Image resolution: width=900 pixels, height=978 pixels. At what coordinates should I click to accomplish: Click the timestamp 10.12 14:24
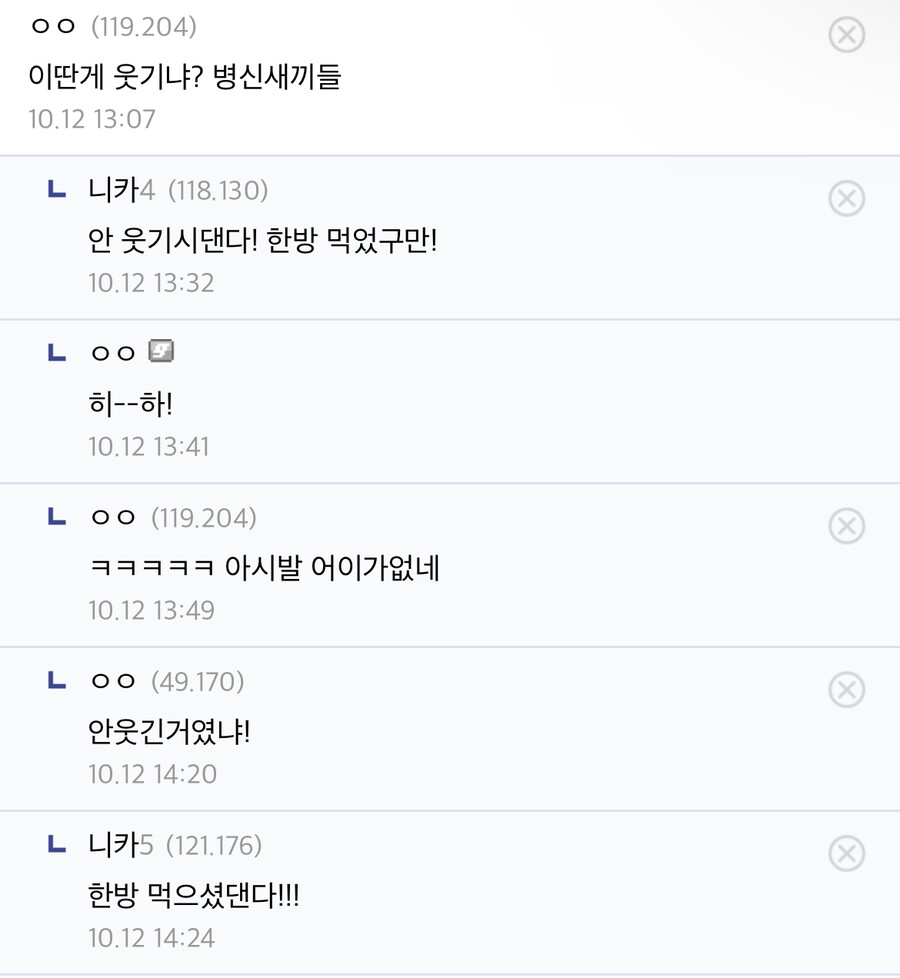click(151, 939)
